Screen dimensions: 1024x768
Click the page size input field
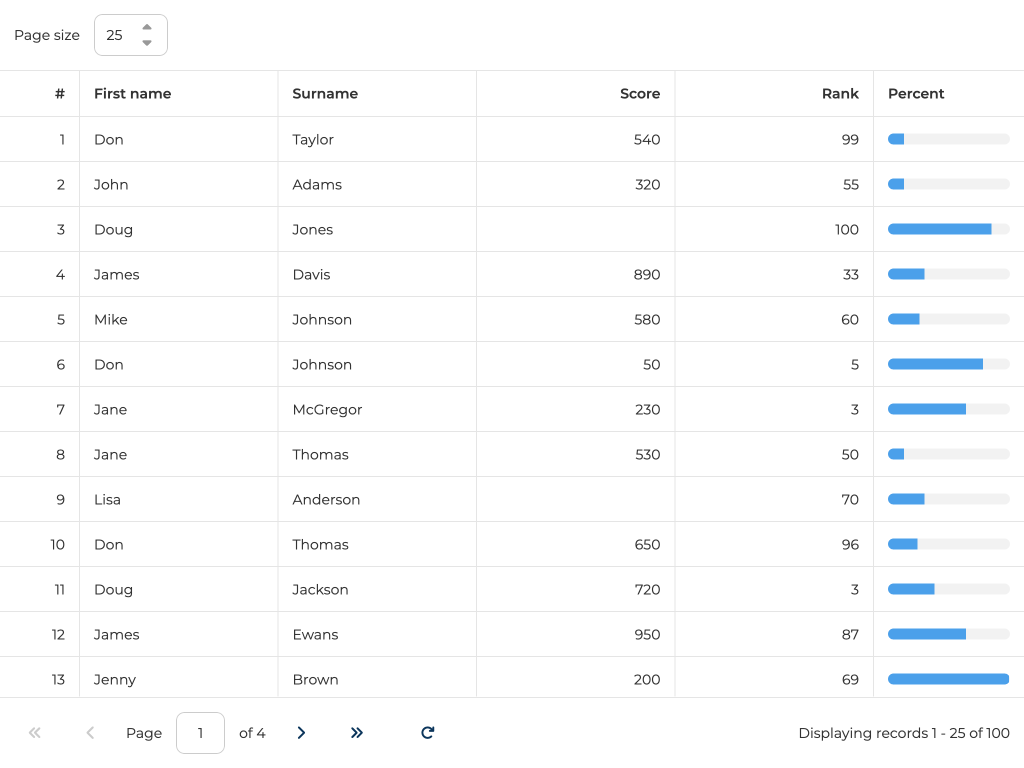pyautogui.click(x=118, y=35)
